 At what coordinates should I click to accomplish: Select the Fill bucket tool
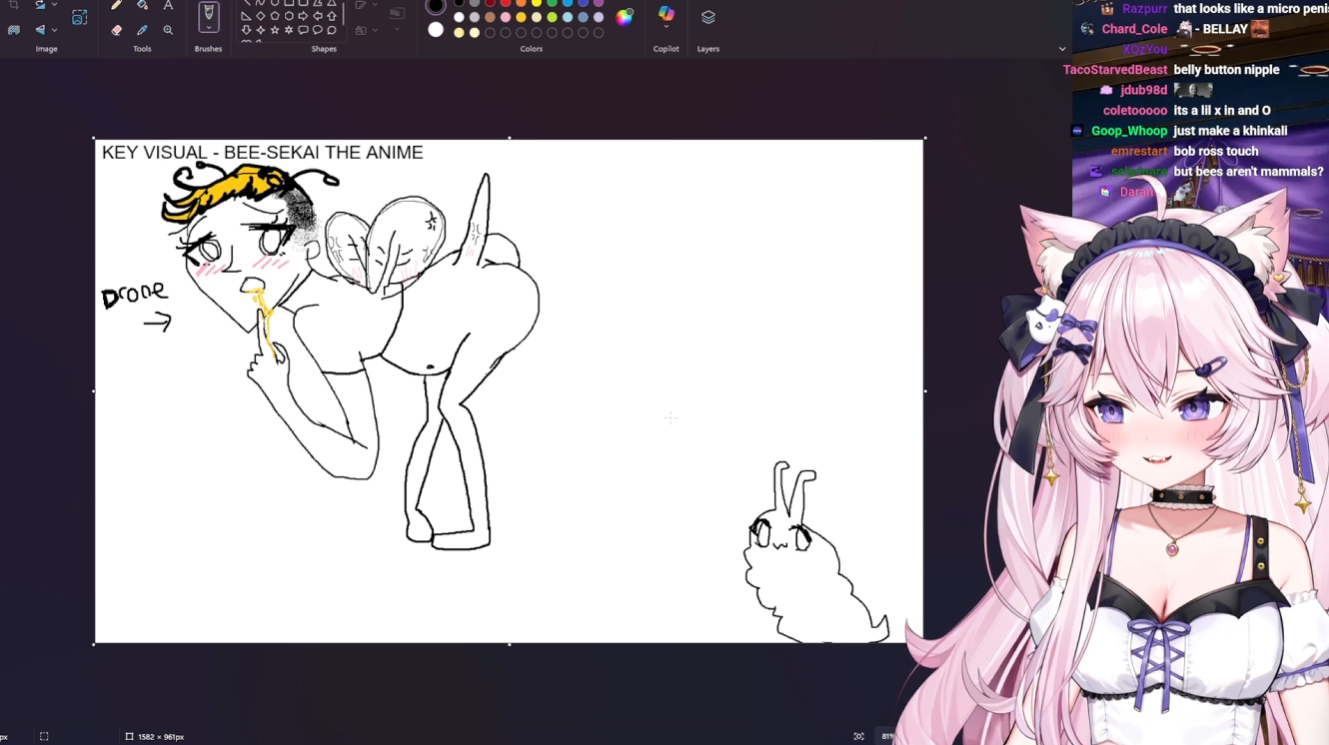(x=142, y=6)
